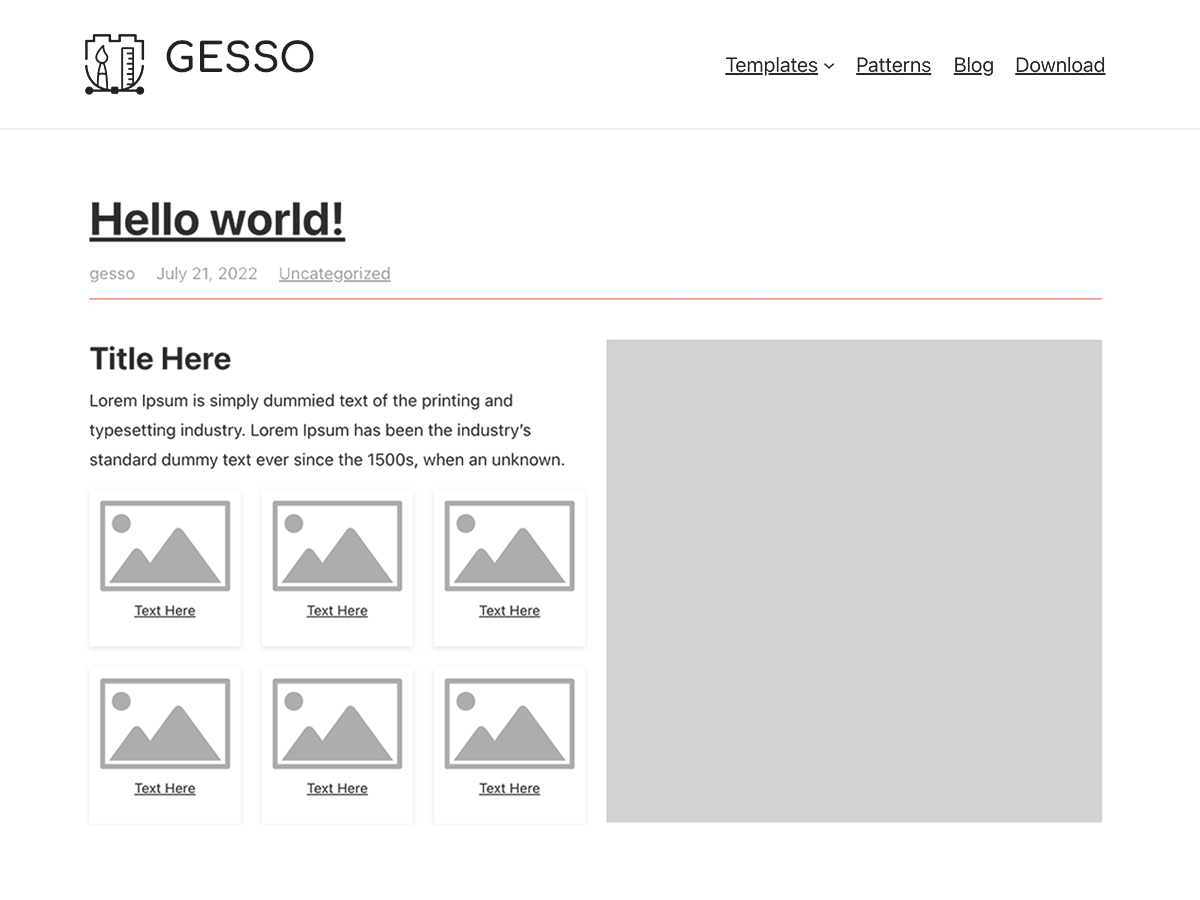The height and width of the screenshot is (900, 1200).
Task: Click the GESSO paint-and-ruler logo icon
Action: tap(114, 63)
